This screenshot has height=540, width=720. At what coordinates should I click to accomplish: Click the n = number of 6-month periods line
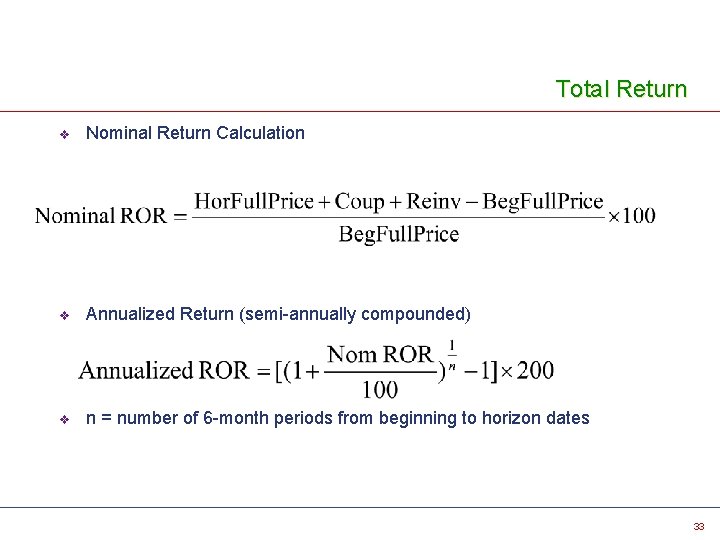[338, 418]
